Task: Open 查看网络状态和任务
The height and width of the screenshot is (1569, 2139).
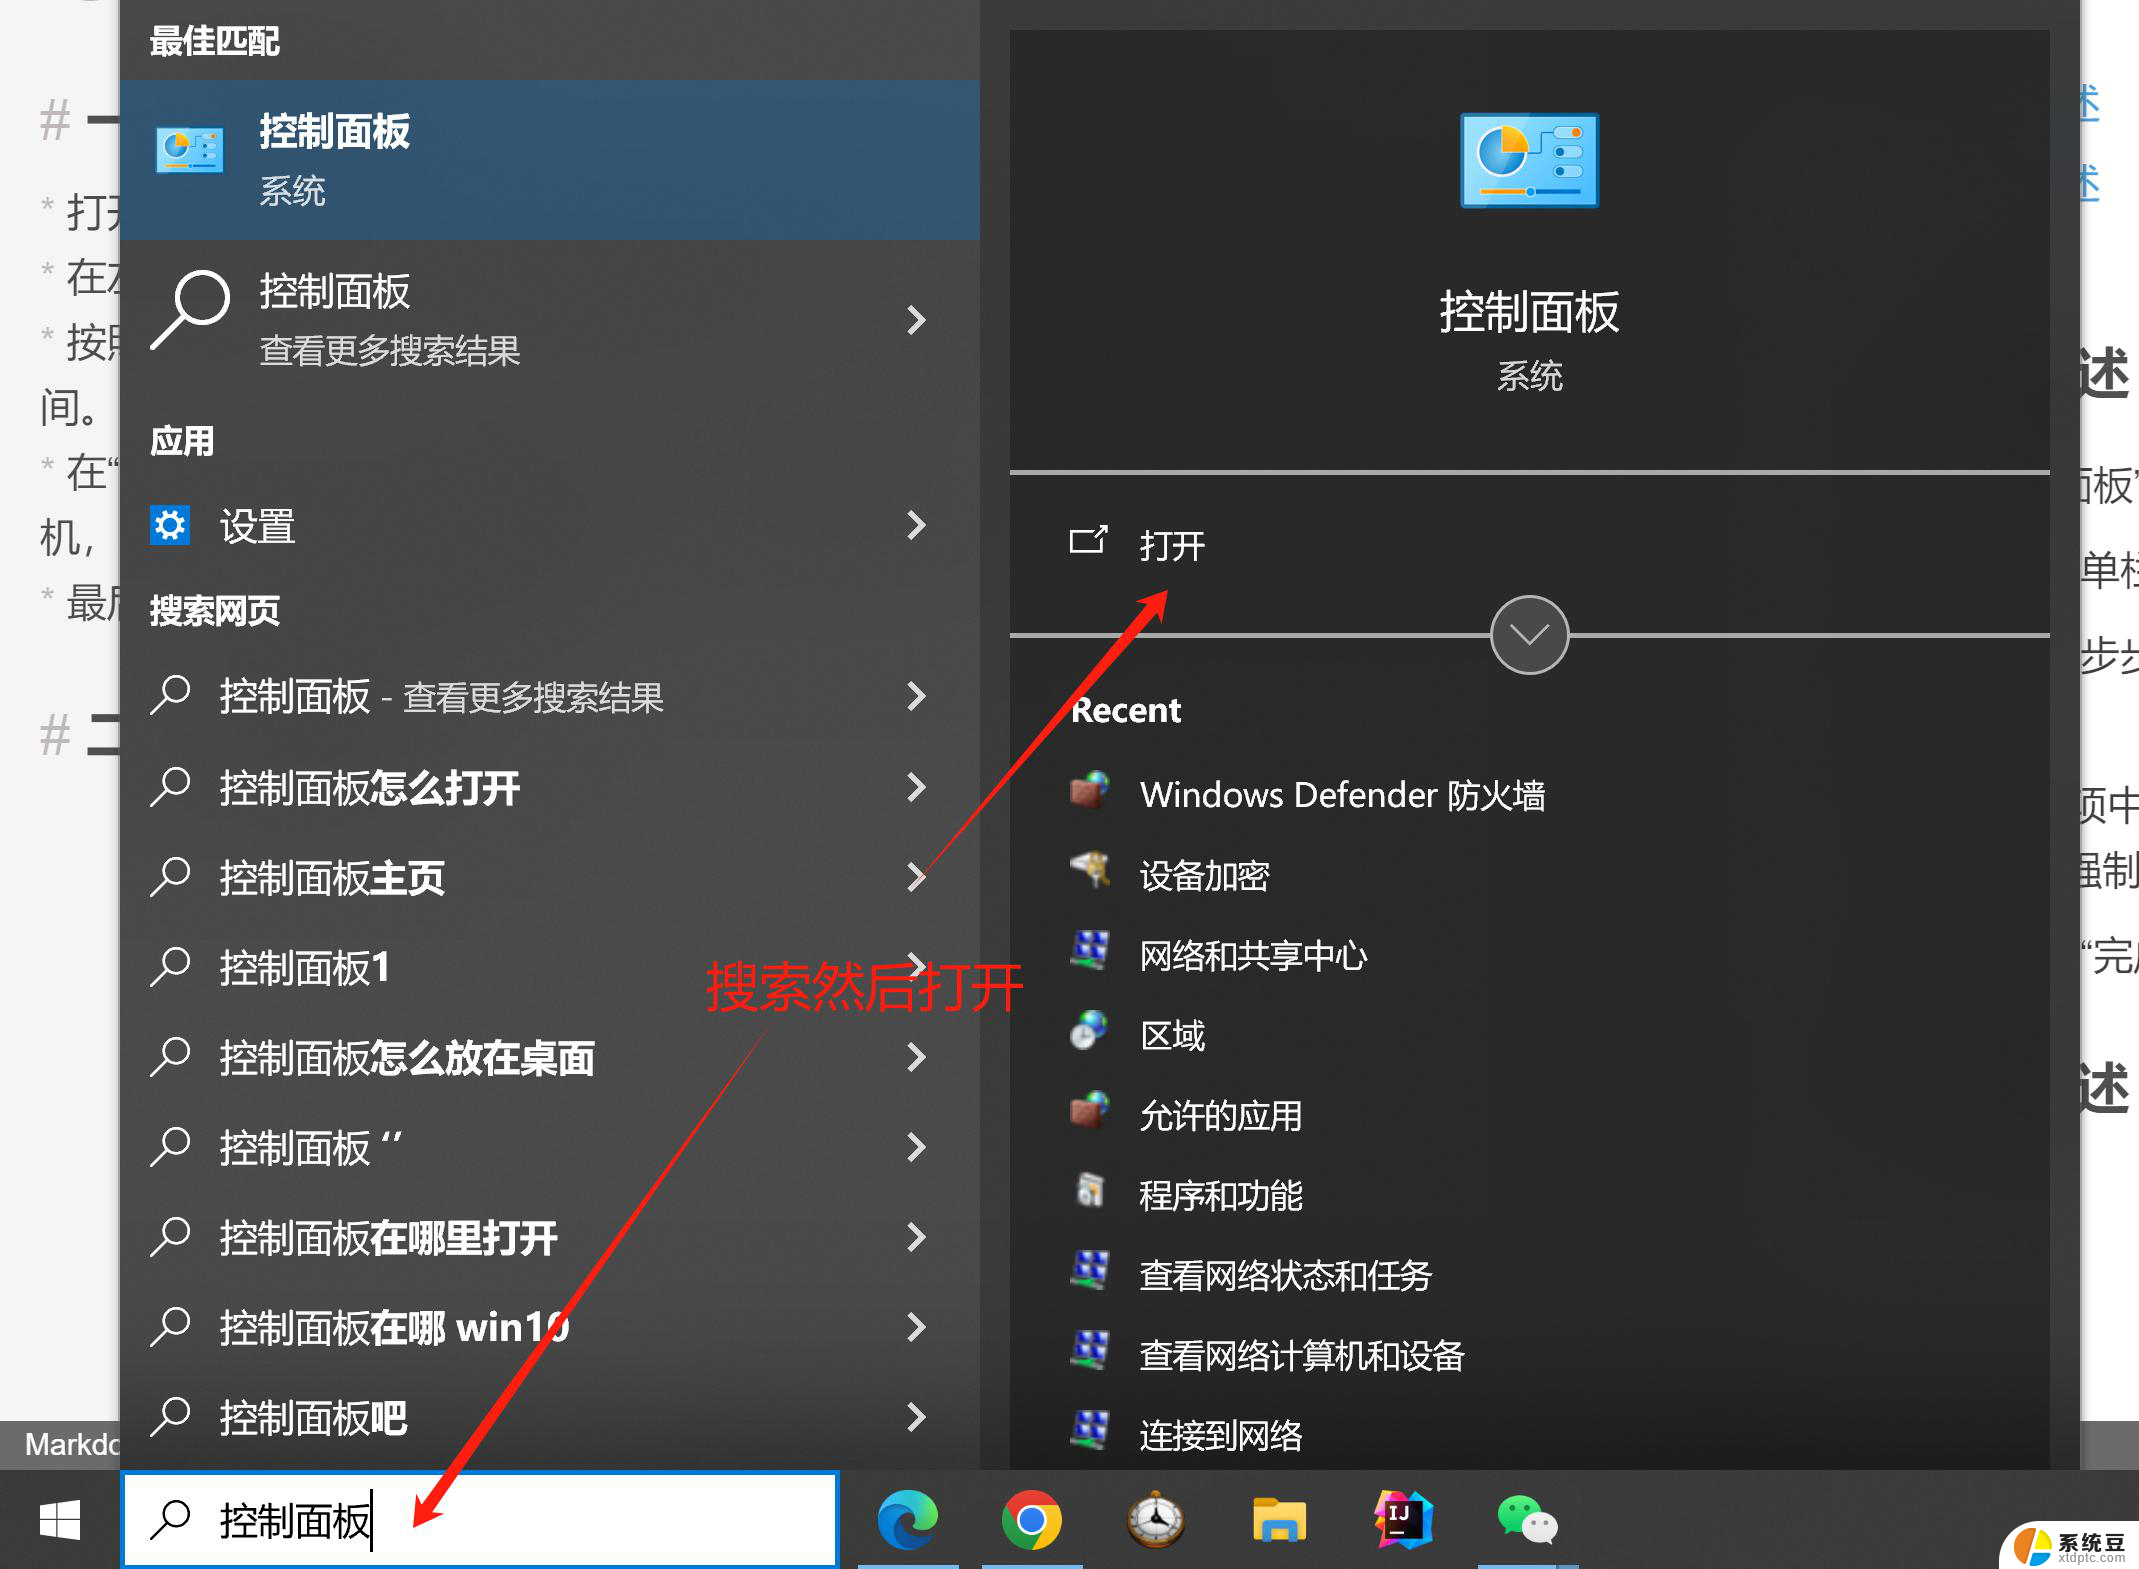Action: [1287, 1275]
